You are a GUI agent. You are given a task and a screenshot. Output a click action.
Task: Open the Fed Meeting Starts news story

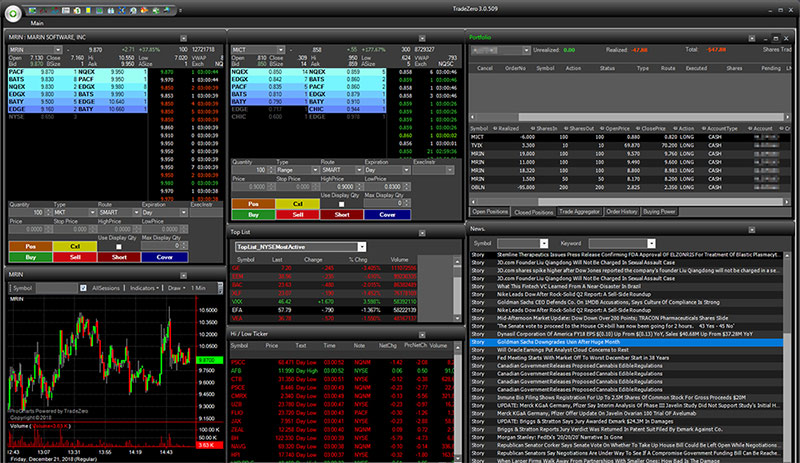pos(627,358)
